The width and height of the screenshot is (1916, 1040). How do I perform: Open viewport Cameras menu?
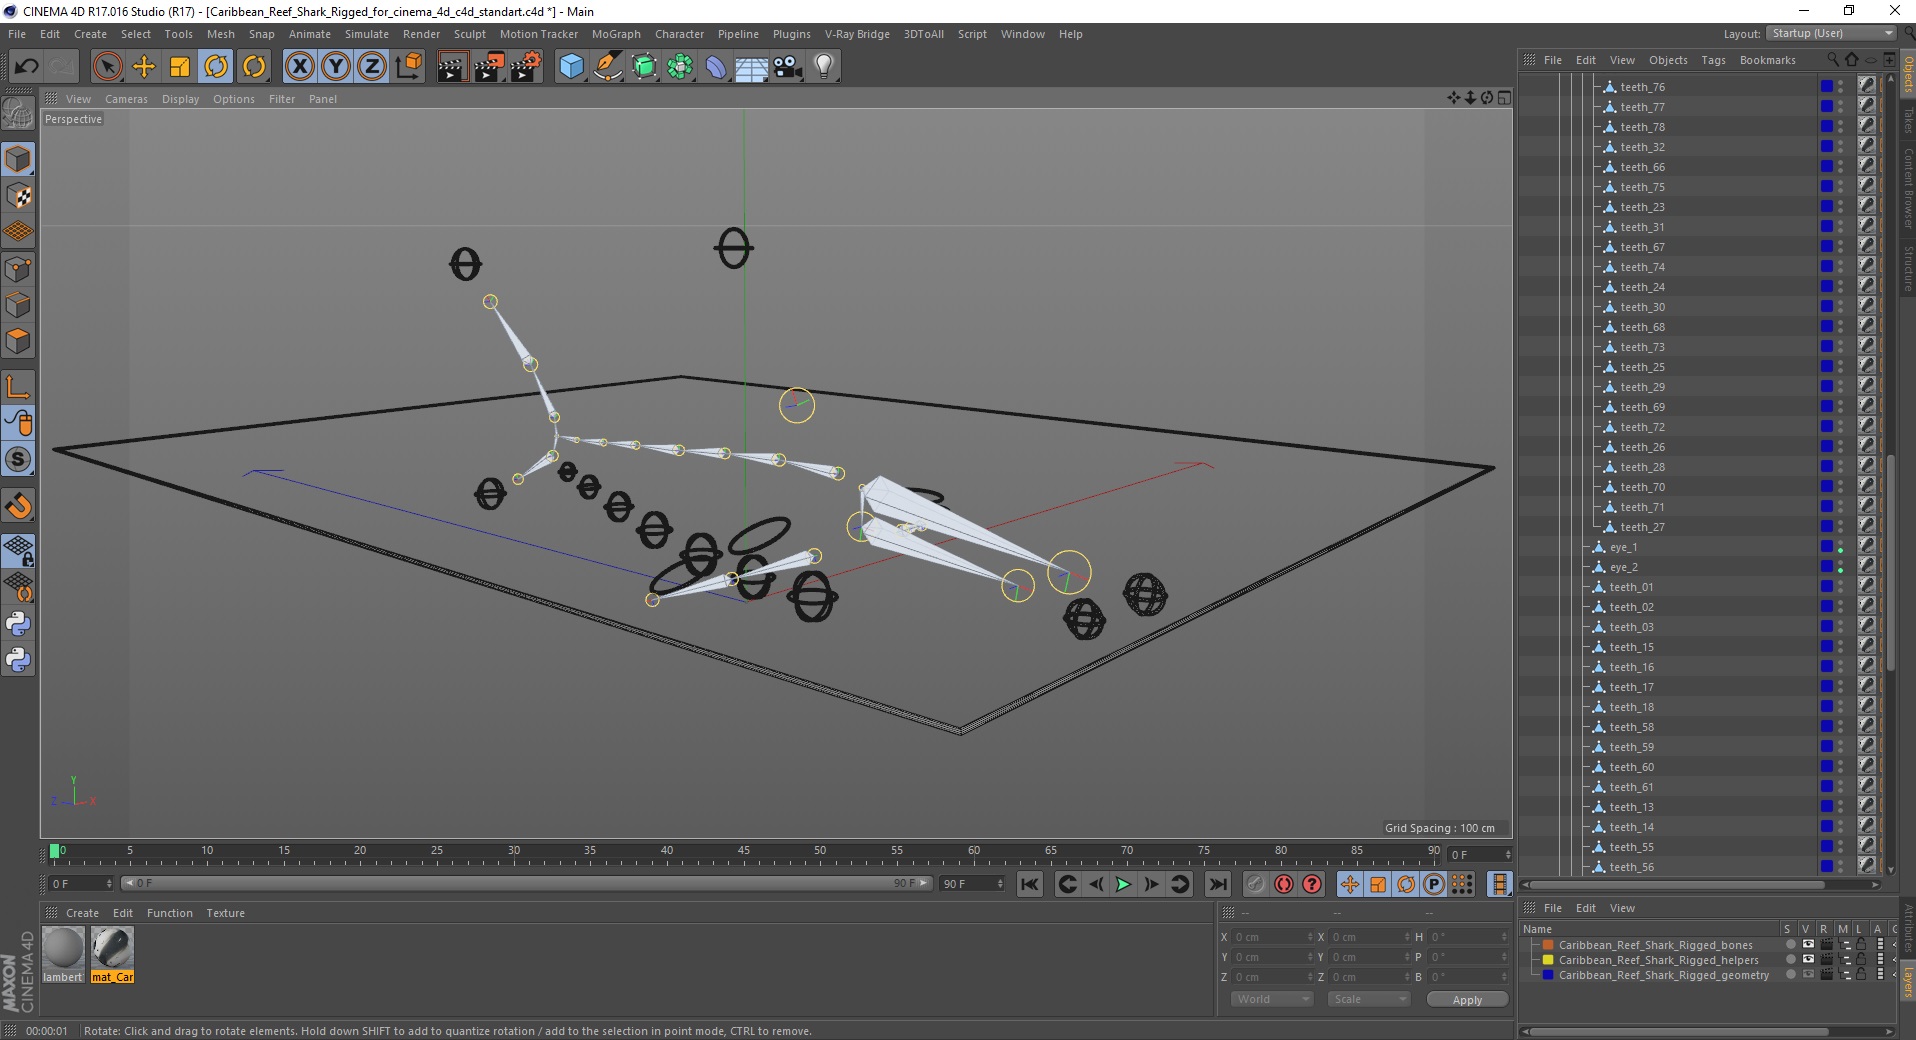126,99
